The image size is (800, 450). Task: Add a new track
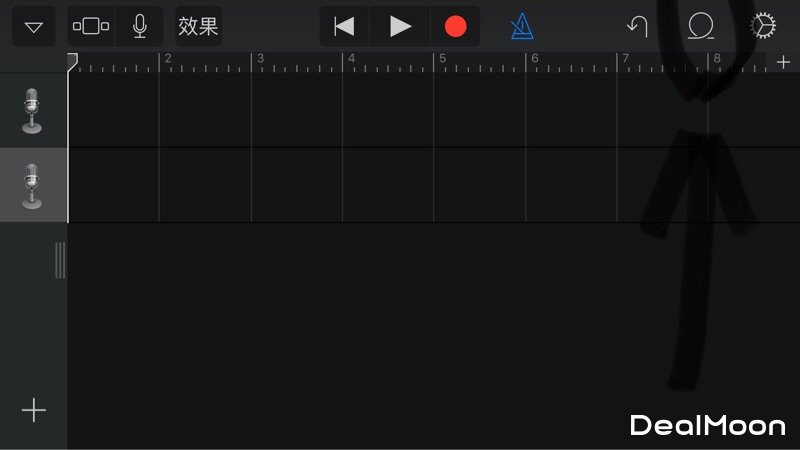(34, 410)
